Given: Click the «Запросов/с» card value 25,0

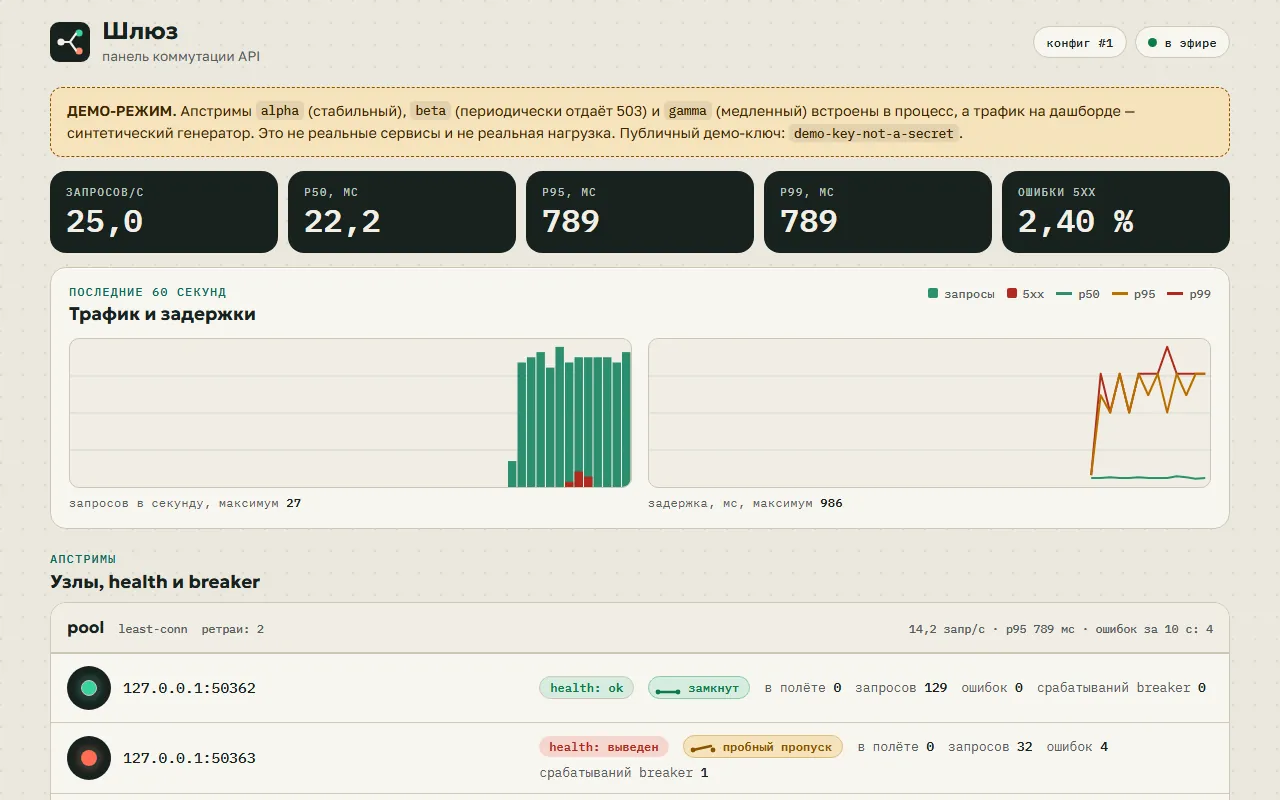Looking at the screenshot, I should point(105,221).
